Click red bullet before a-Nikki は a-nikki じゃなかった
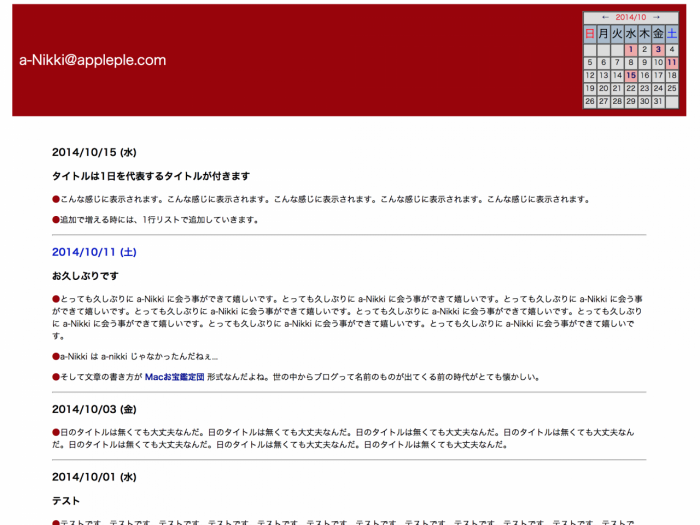This screenshot has height=525, width=700. tap(56, 357)
